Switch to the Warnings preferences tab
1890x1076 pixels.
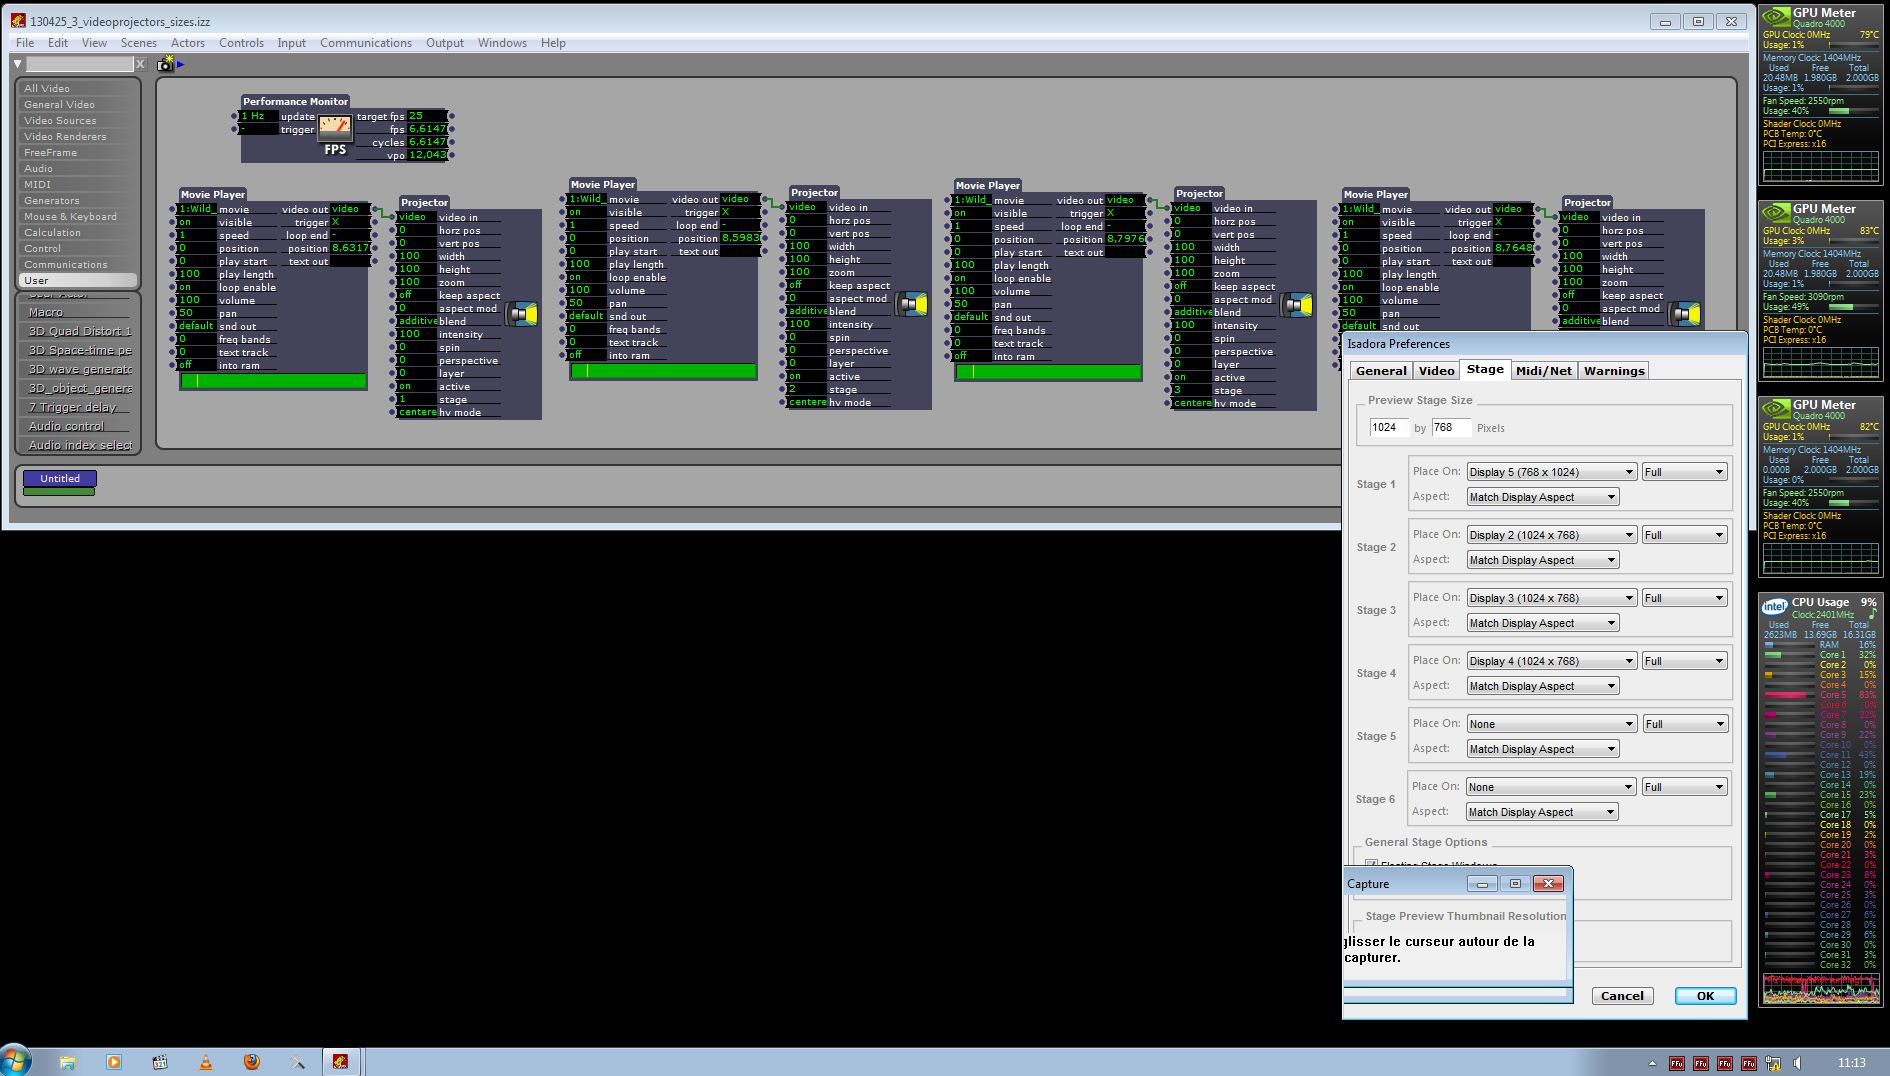tap(1613, 371)
